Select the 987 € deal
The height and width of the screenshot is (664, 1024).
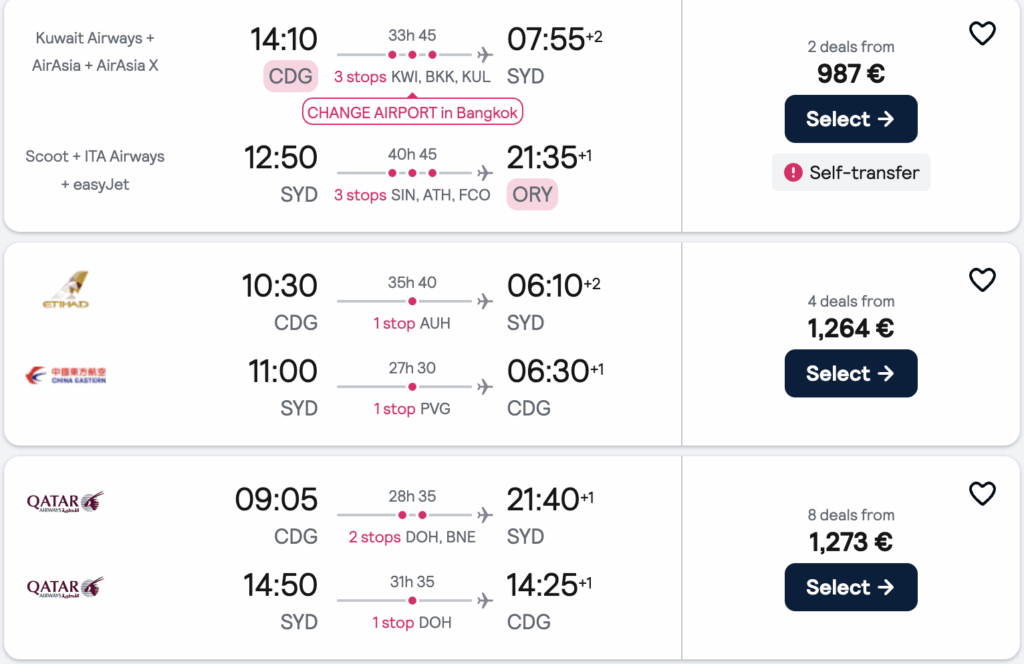point(850,119)
